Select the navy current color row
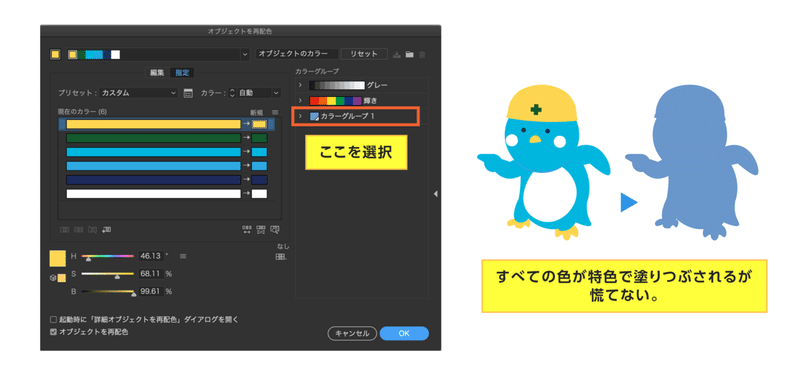Screen dimensions: 800x375 coord(153,180)
